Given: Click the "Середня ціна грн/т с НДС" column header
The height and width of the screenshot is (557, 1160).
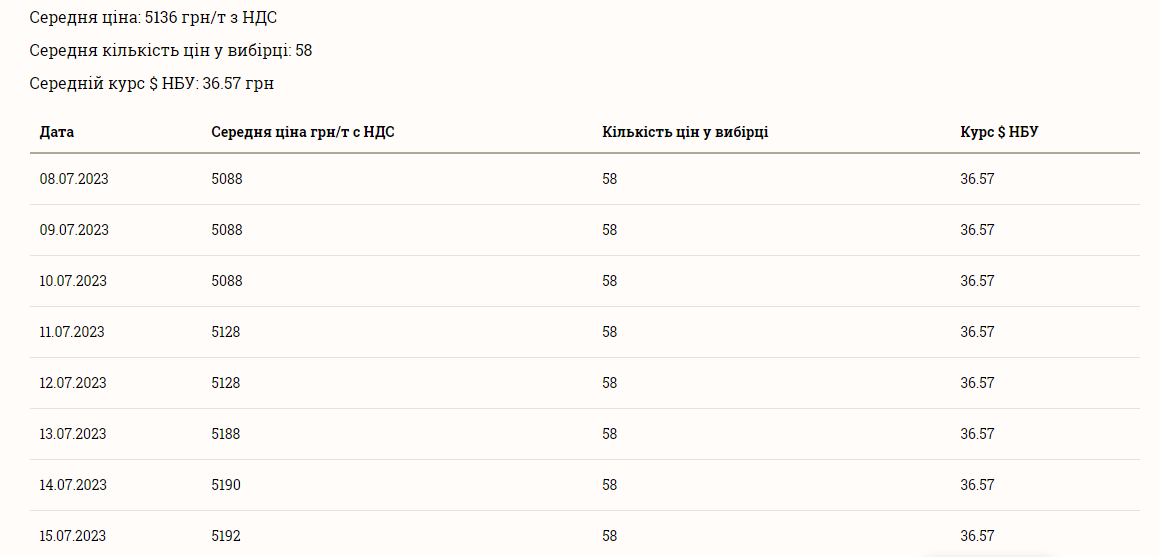Looking at the screenshot, I should pos(303,132).
